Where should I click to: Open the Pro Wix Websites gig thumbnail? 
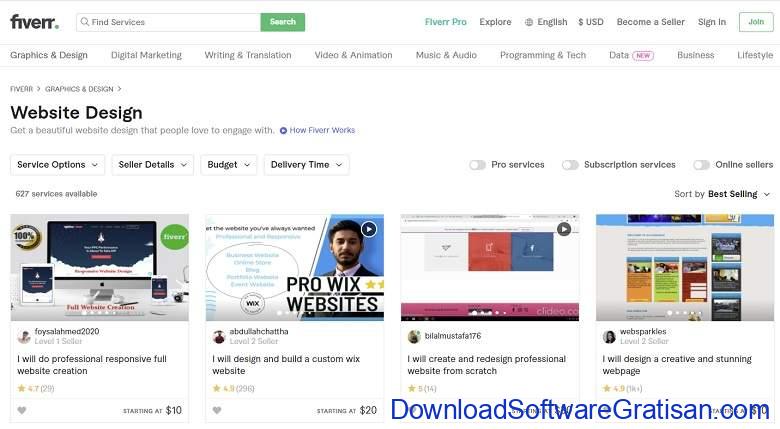pyautogui.click(x=294, y=268)
